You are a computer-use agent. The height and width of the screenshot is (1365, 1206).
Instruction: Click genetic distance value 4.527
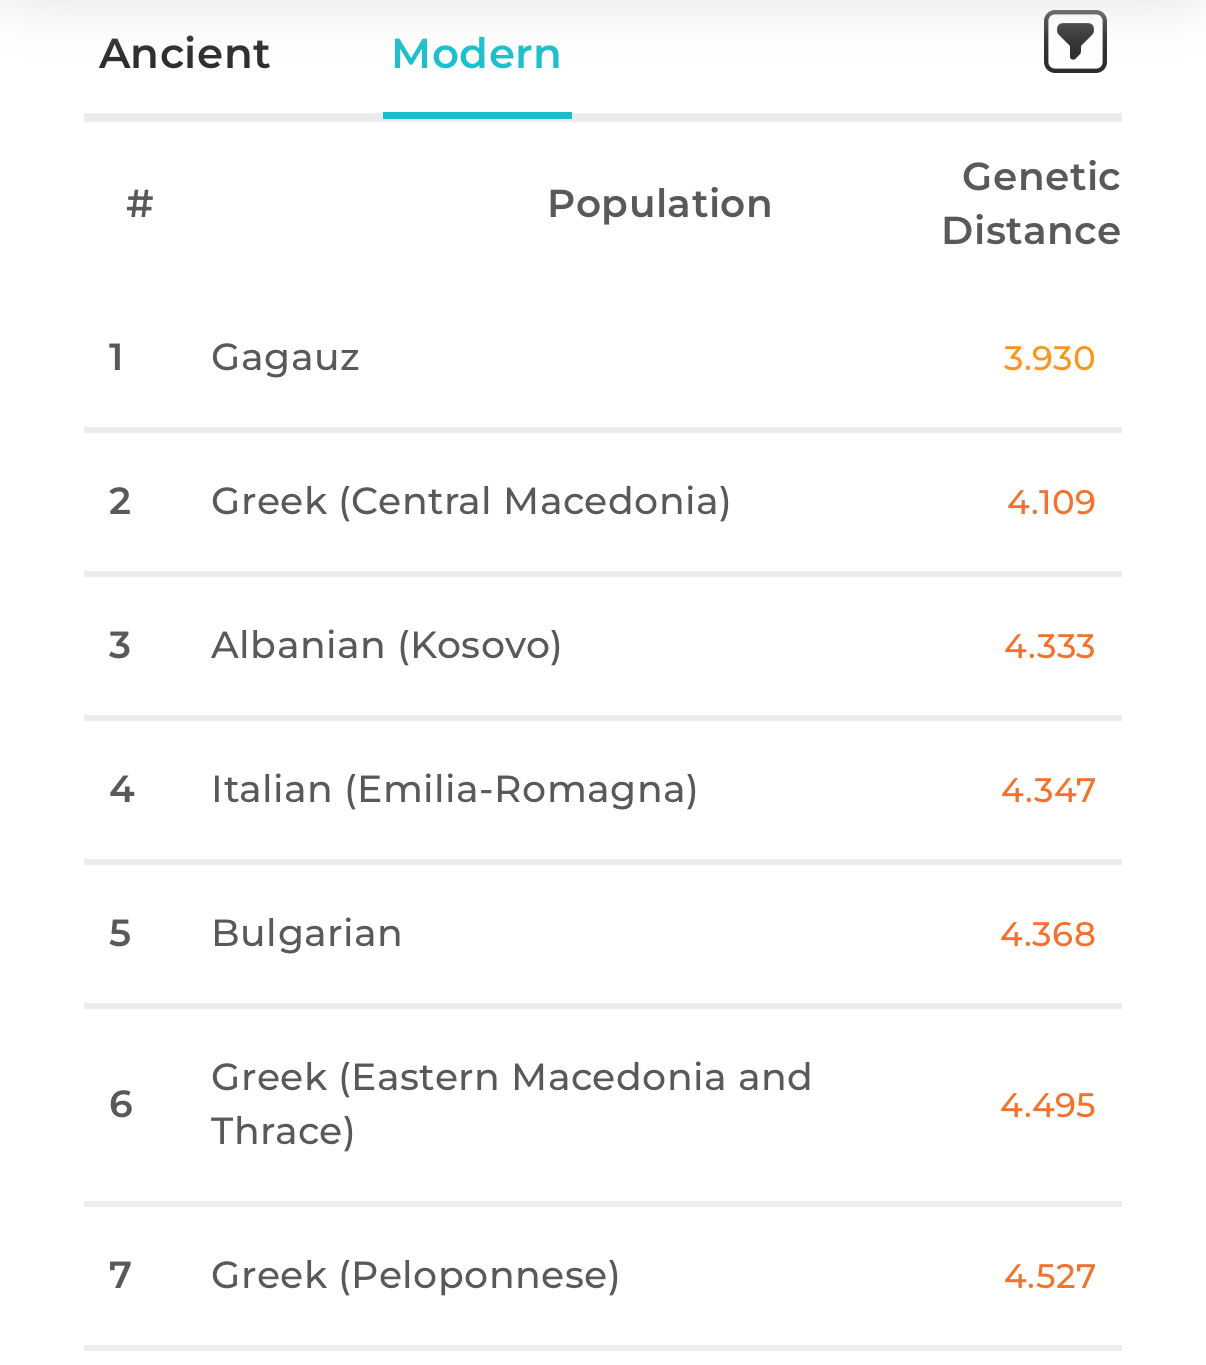click(x=1050, y=1276)
